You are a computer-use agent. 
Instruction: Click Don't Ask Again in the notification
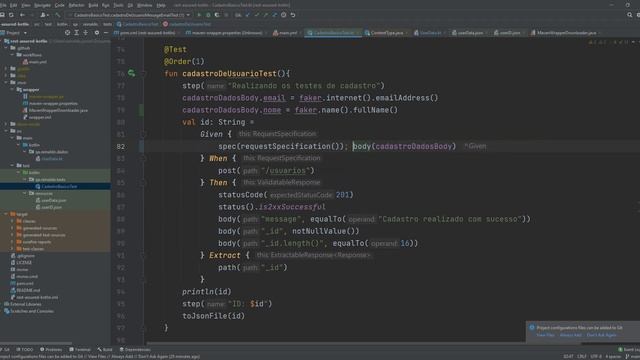pos(602,335)
